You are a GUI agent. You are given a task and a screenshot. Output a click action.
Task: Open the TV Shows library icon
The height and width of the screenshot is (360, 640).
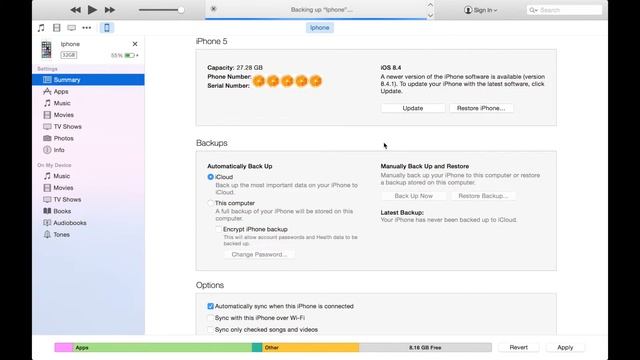coord(71,28)
